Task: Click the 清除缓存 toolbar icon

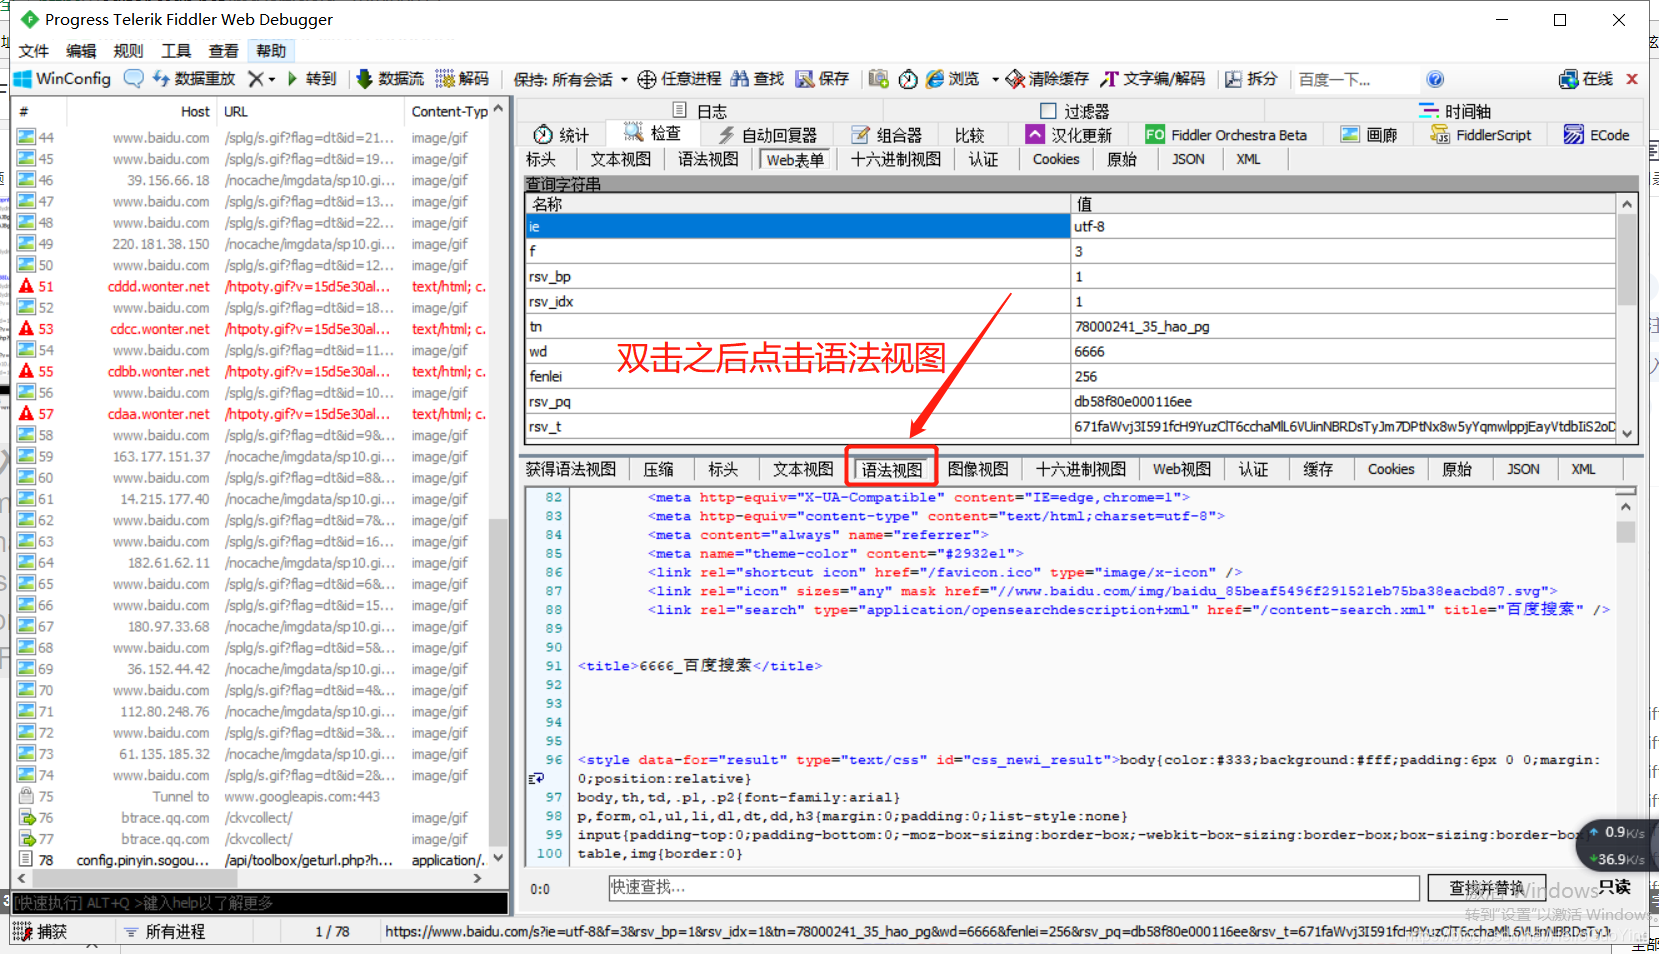Action: tap(1015, 79)
